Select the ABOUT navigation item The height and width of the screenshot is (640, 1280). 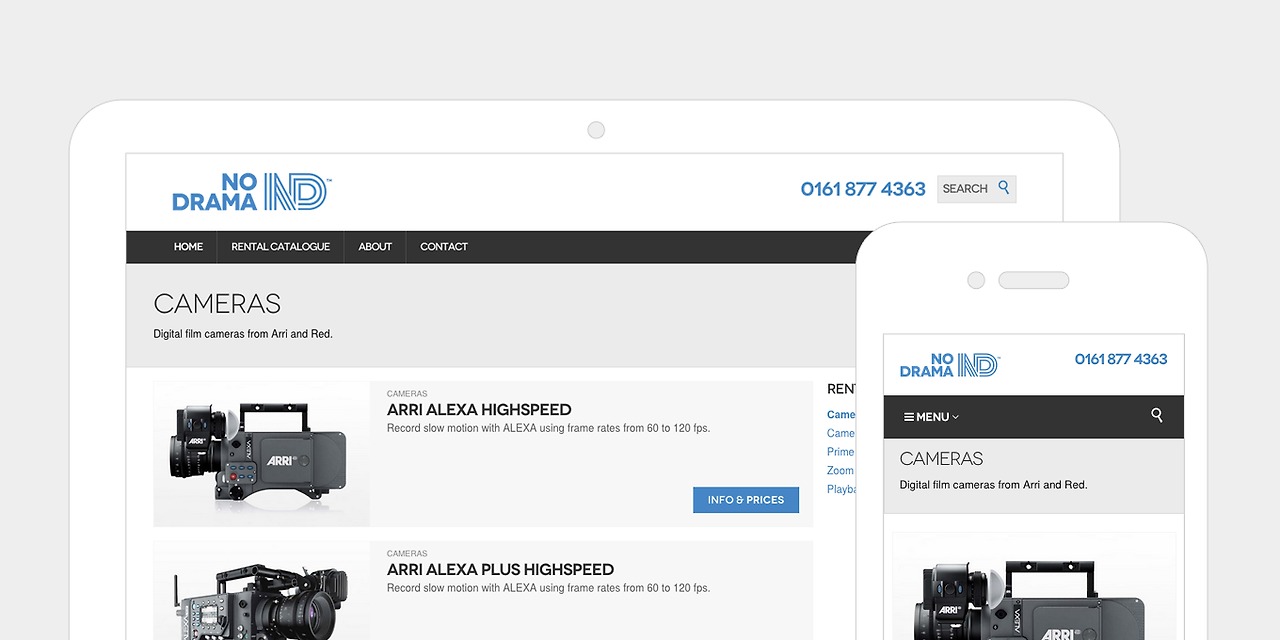coord(375,247)
